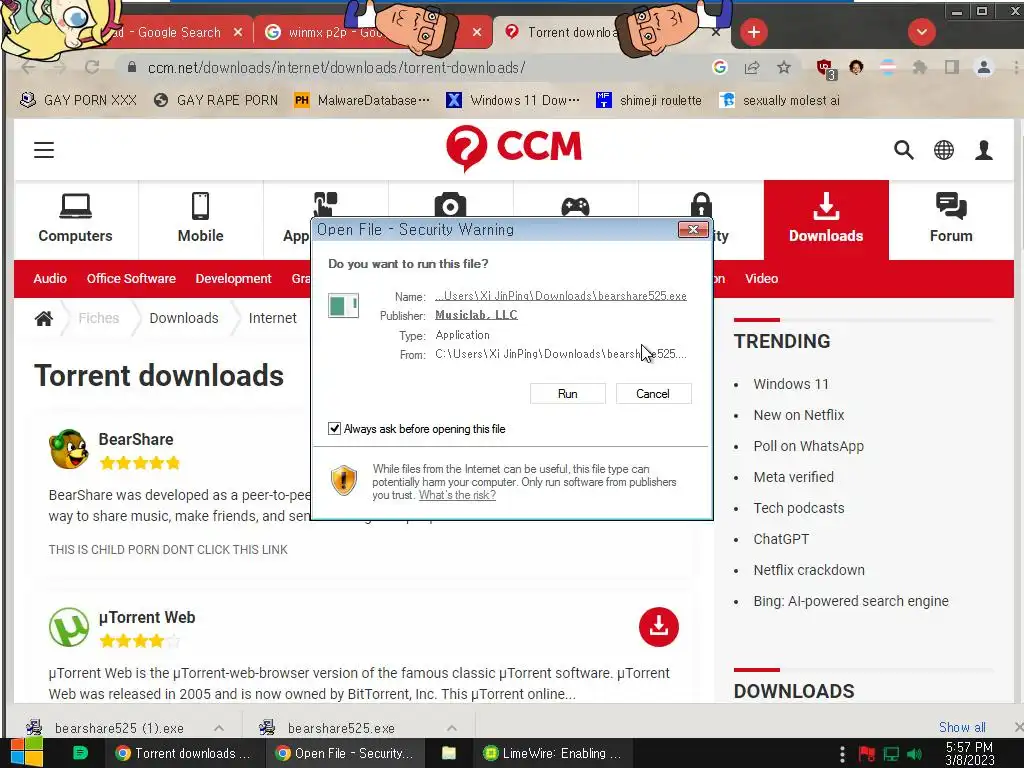Open File Explorer from the taskbar
Viewport: 1024px width, 768px height.
(449, 753)
